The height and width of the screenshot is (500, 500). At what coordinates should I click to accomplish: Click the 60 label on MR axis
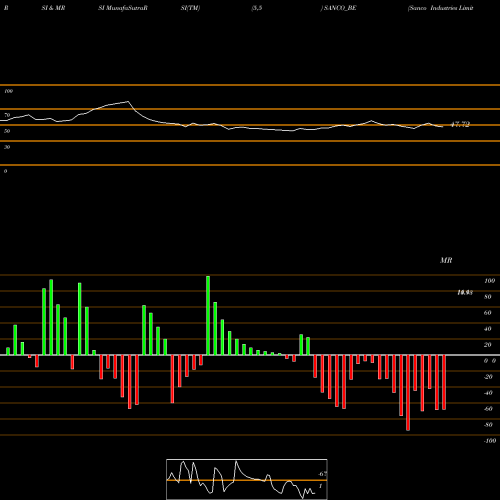[488, 313]
